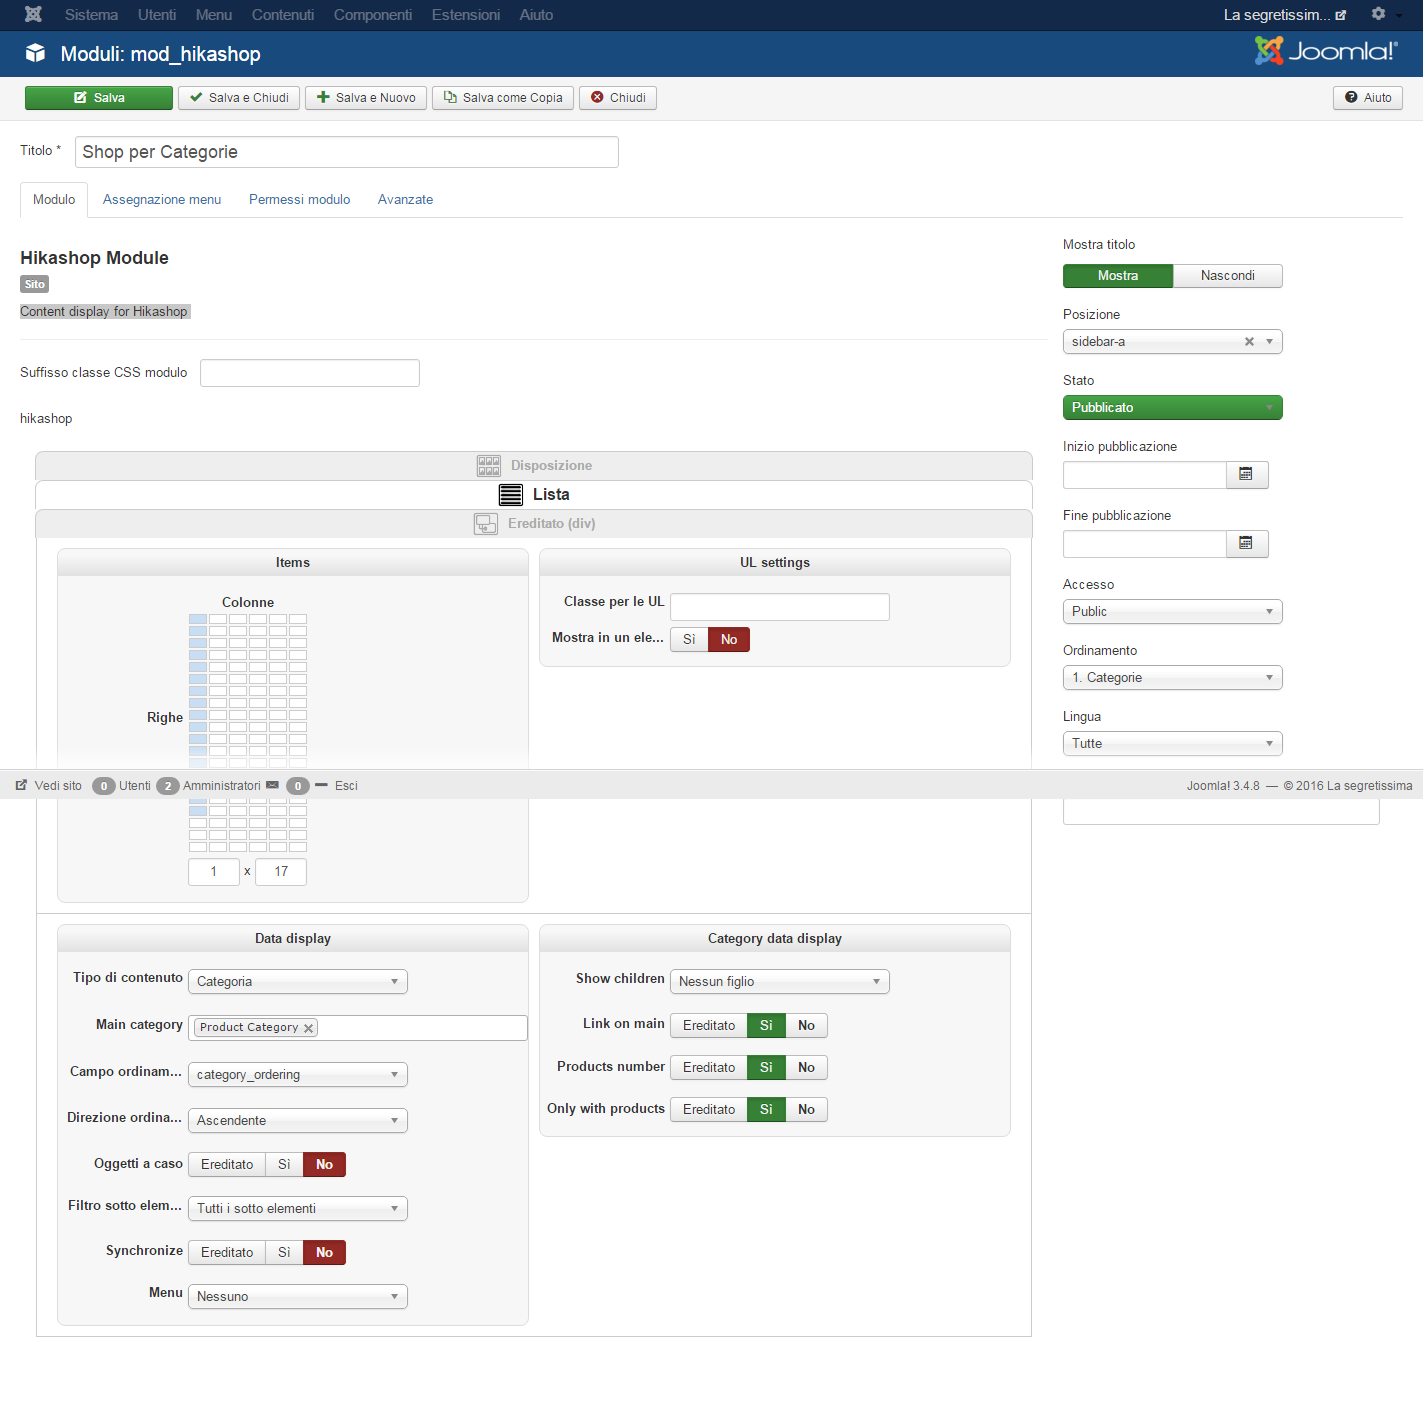Select the Disposizione grid layout icon
This screenshot has width=1423, height=1405.
pyautogui.click(x=488, y=466)
